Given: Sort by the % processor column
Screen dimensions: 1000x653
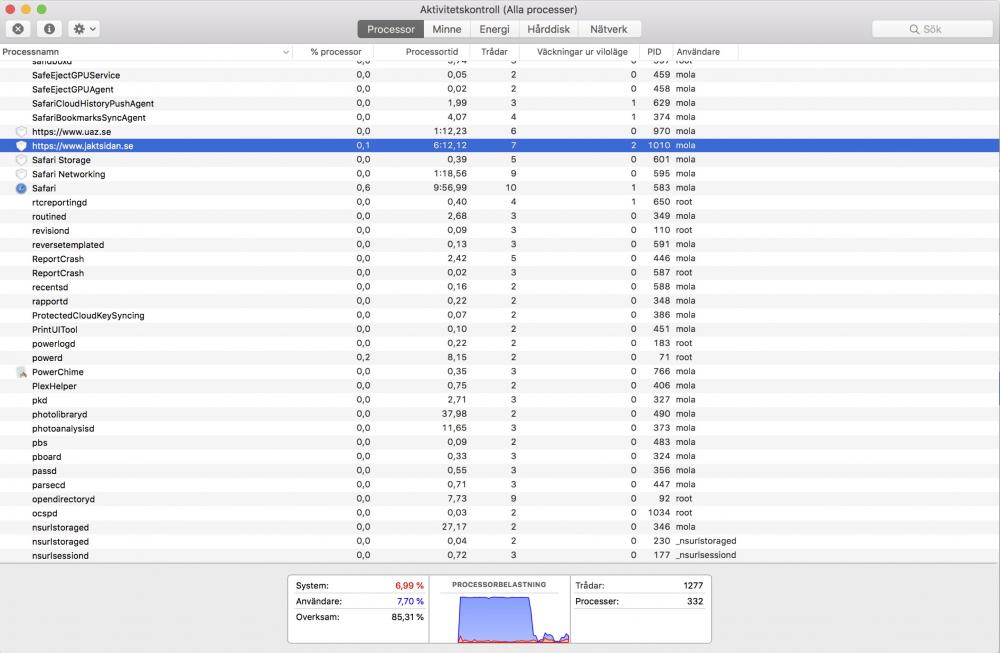Looking at the screenshot, I should coord(335,52).
